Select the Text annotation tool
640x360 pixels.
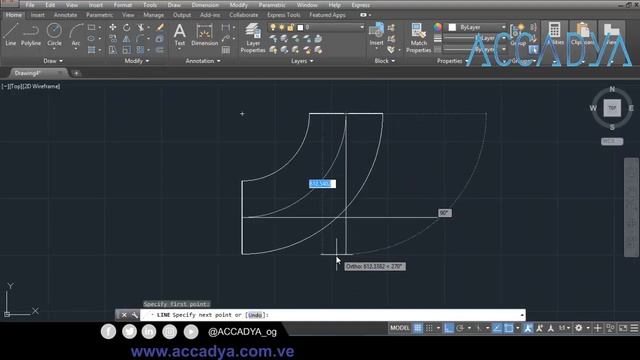click(180, 34)
